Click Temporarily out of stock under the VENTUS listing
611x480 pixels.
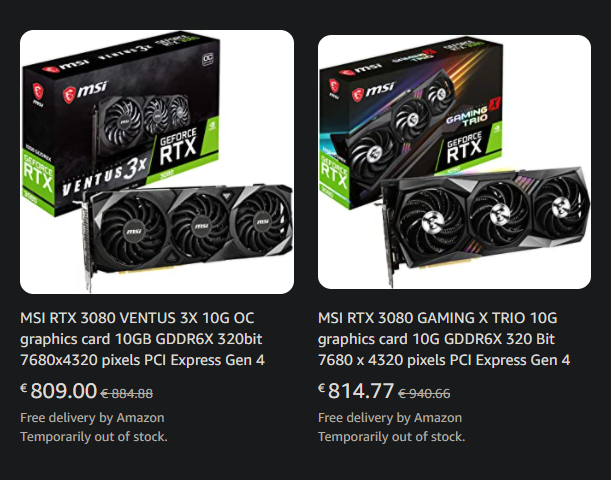pos(94,437)
